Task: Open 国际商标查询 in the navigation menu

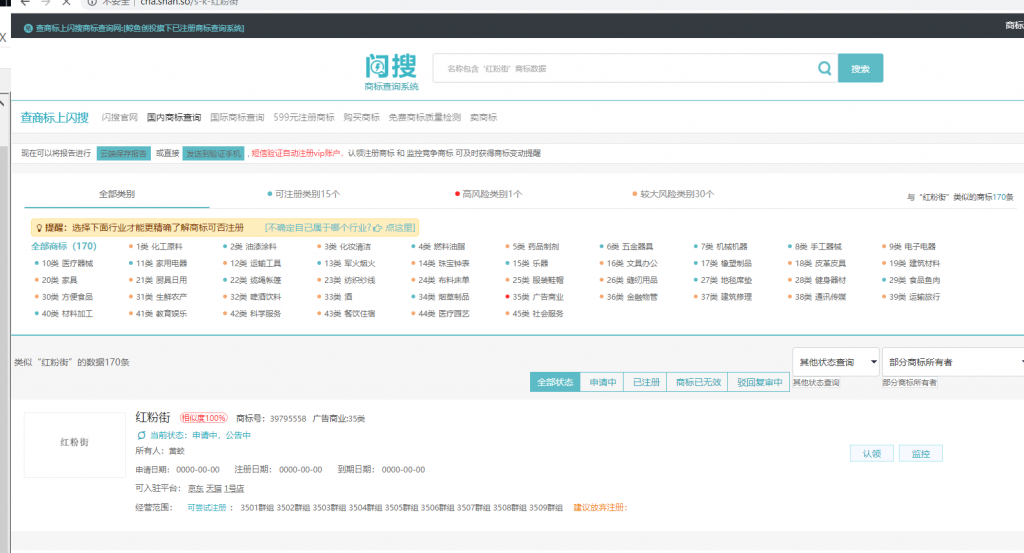Action: click(237, 118)
